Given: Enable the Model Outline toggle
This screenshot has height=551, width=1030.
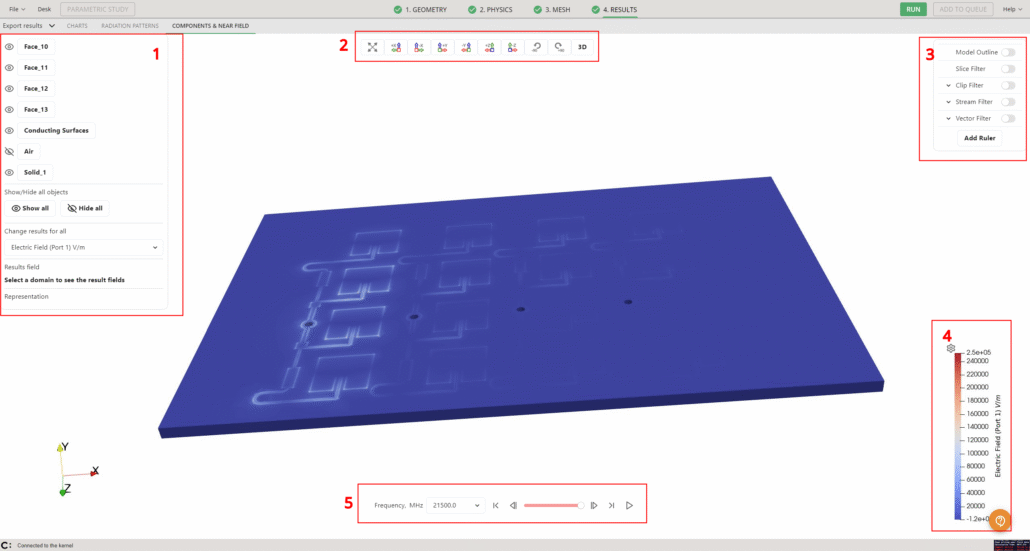Looking at the screenshot, I should click(x=1008, y=52).
